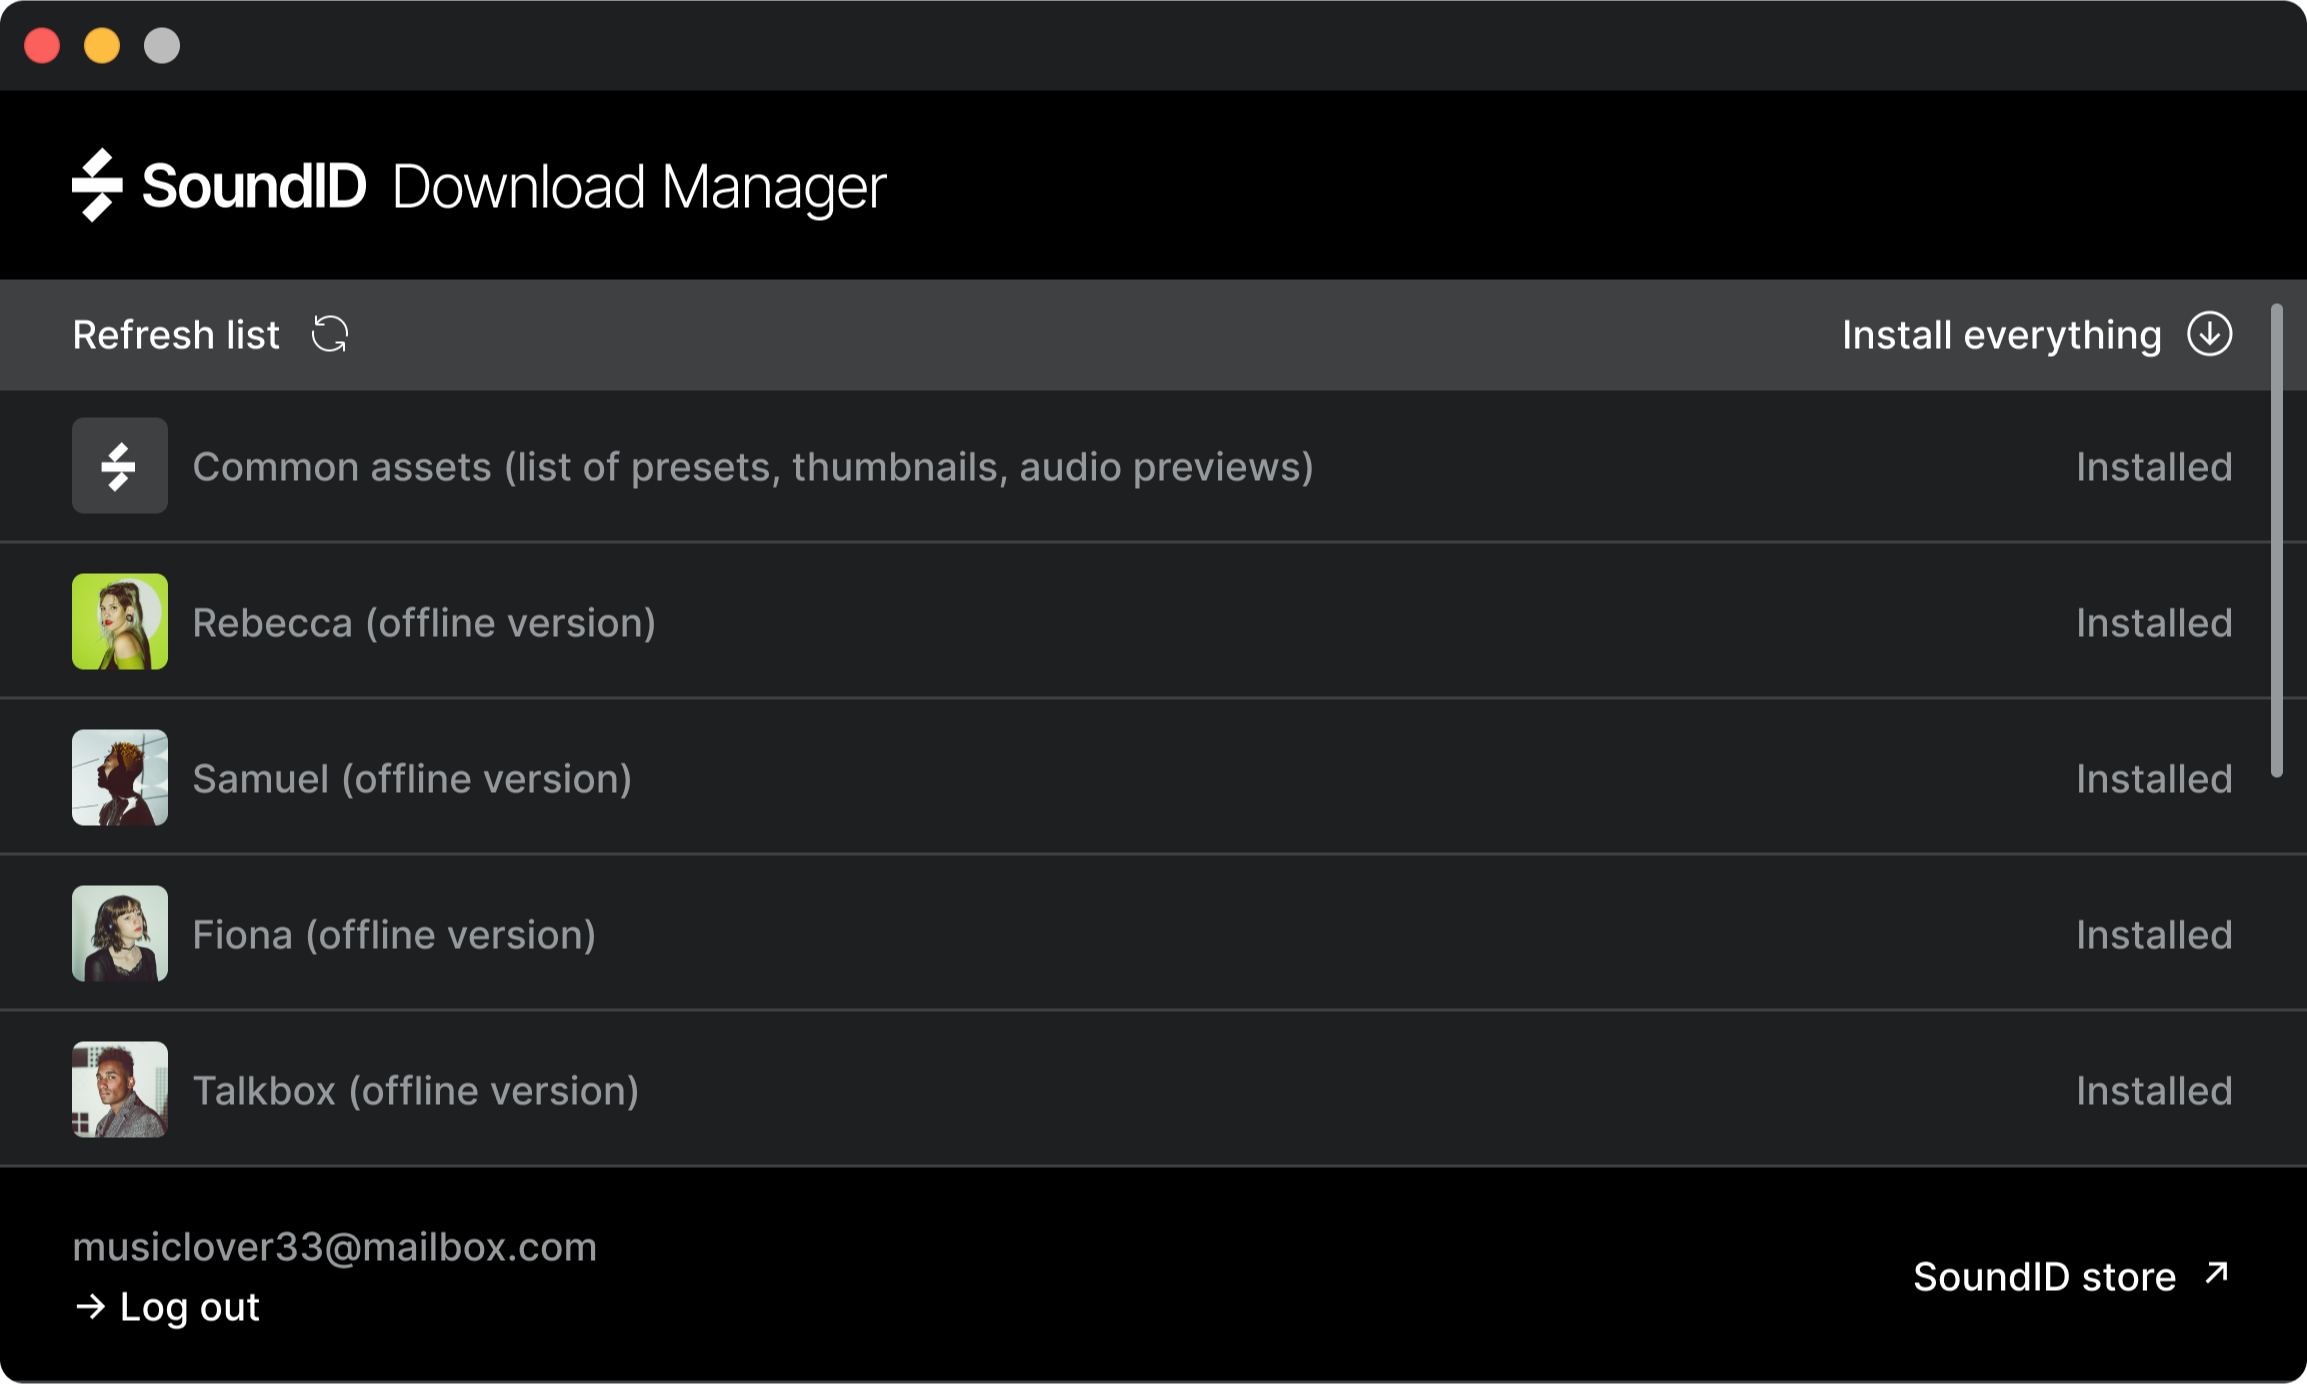Click the Rebecca offline version thumbnail
Screen dimensions: 2307x1384
coord(119,621)
